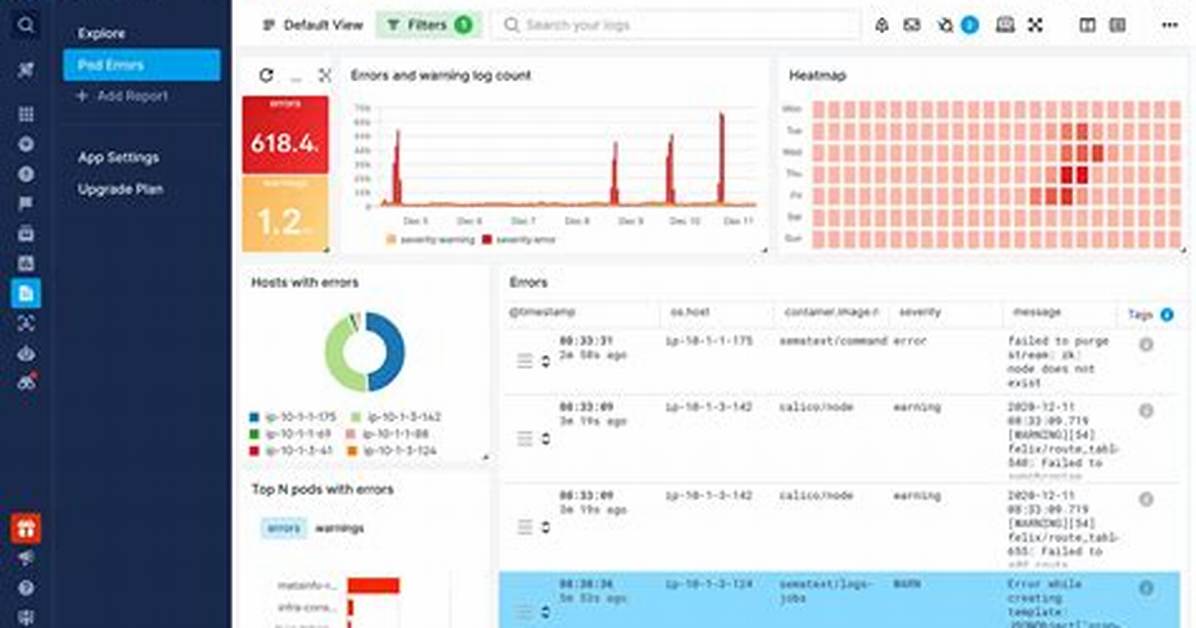Open the Filters dropdown button

[429, 25]
